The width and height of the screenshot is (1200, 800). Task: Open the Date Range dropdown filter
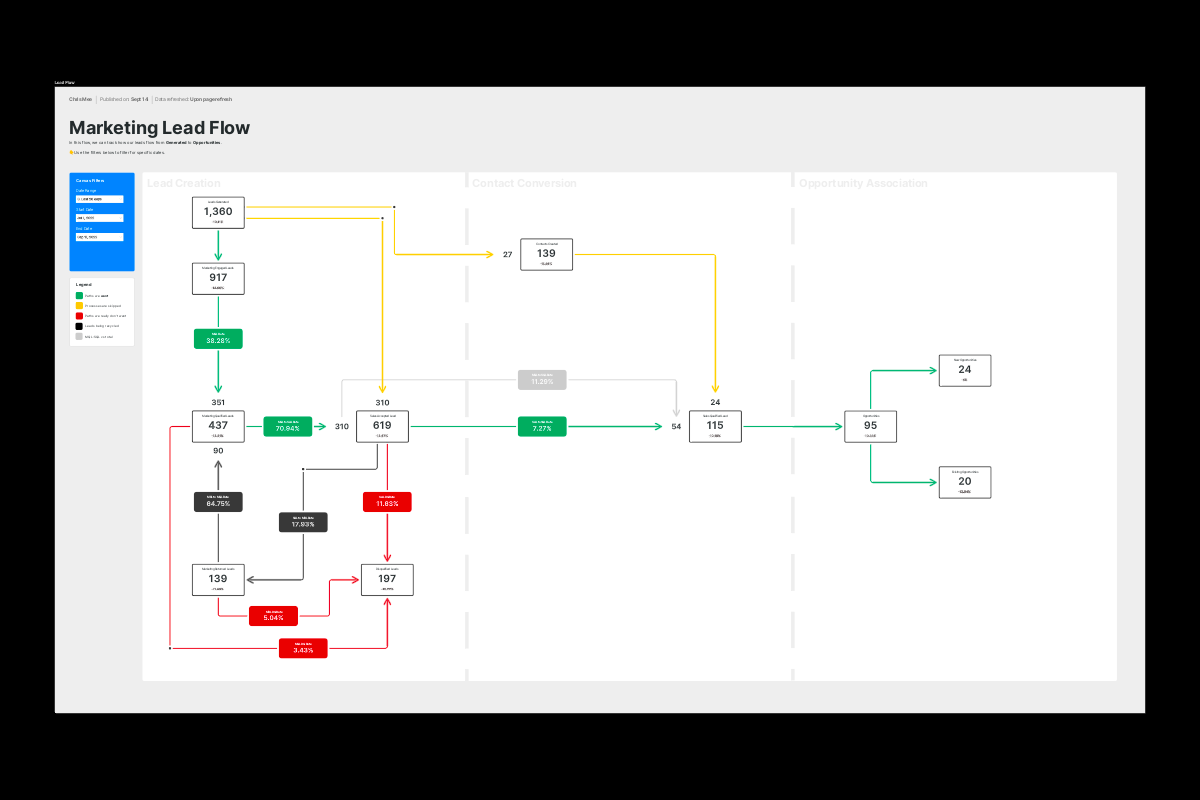[99, 199]
